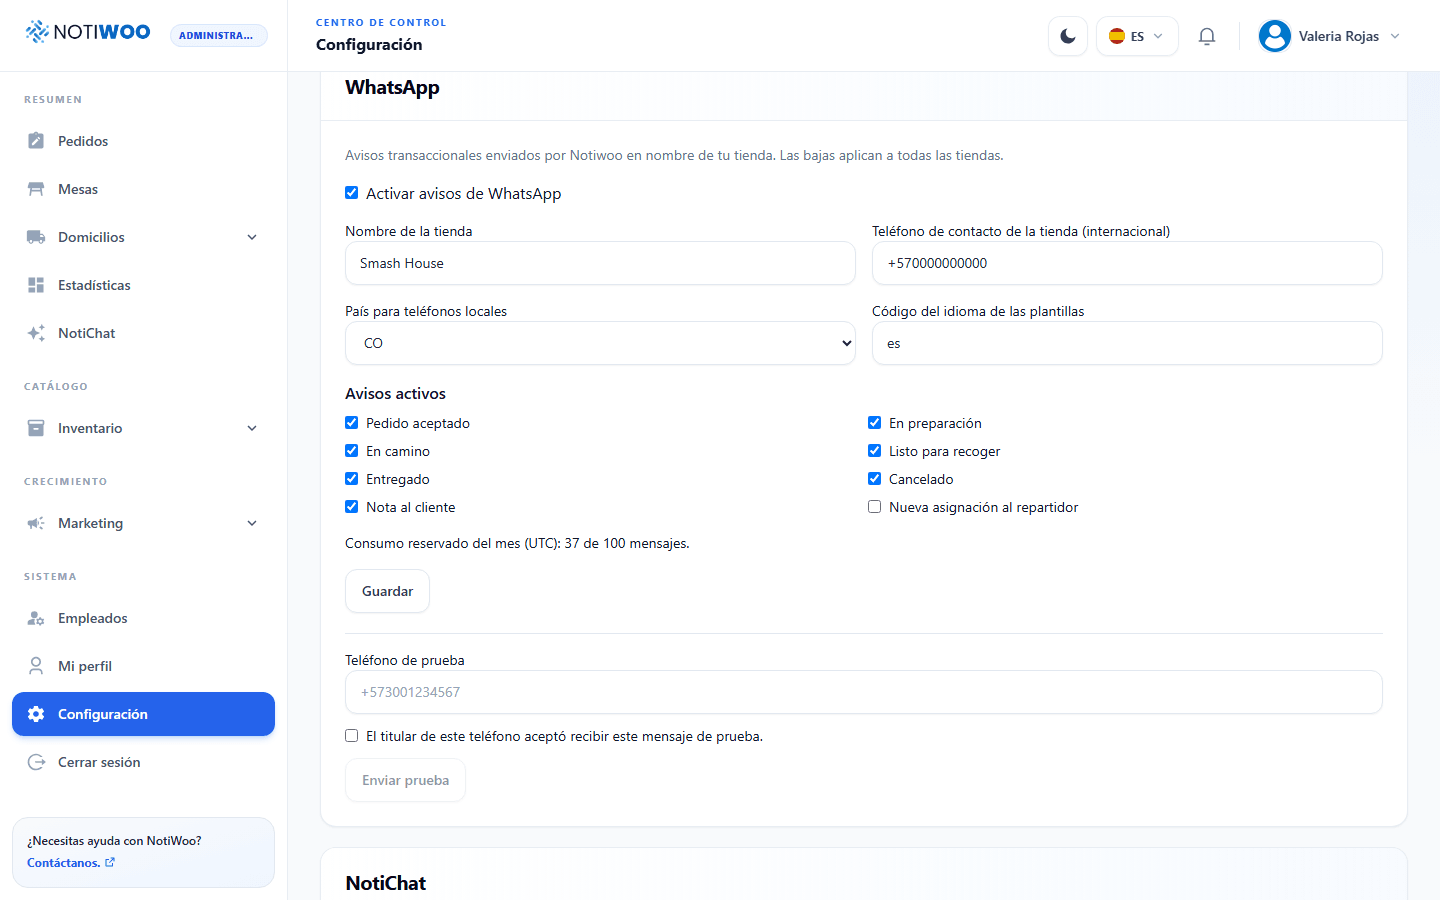1440x900 pixels.
Task: Open Estadísticas menu item
Action: coord(143,285)
